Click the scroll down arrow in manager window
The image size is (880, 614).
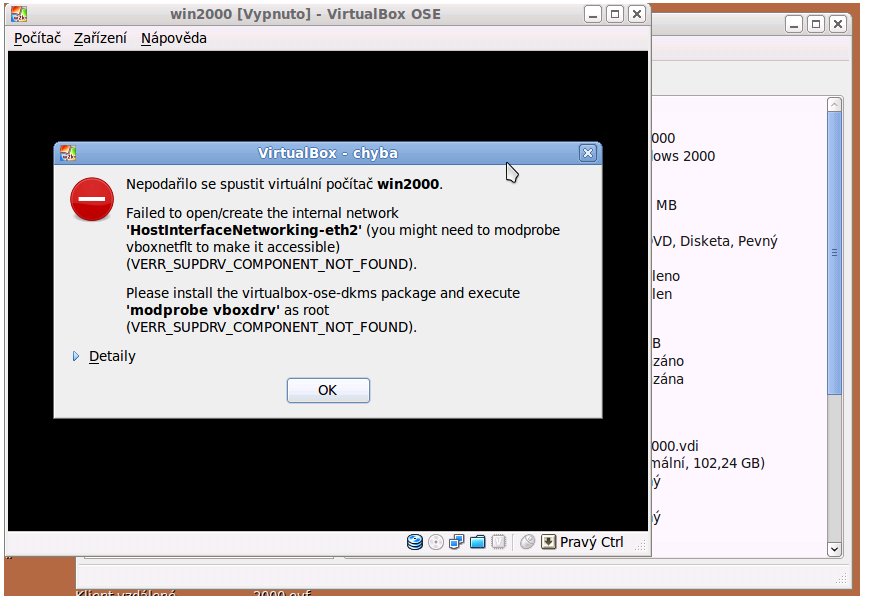pos(835,549)
